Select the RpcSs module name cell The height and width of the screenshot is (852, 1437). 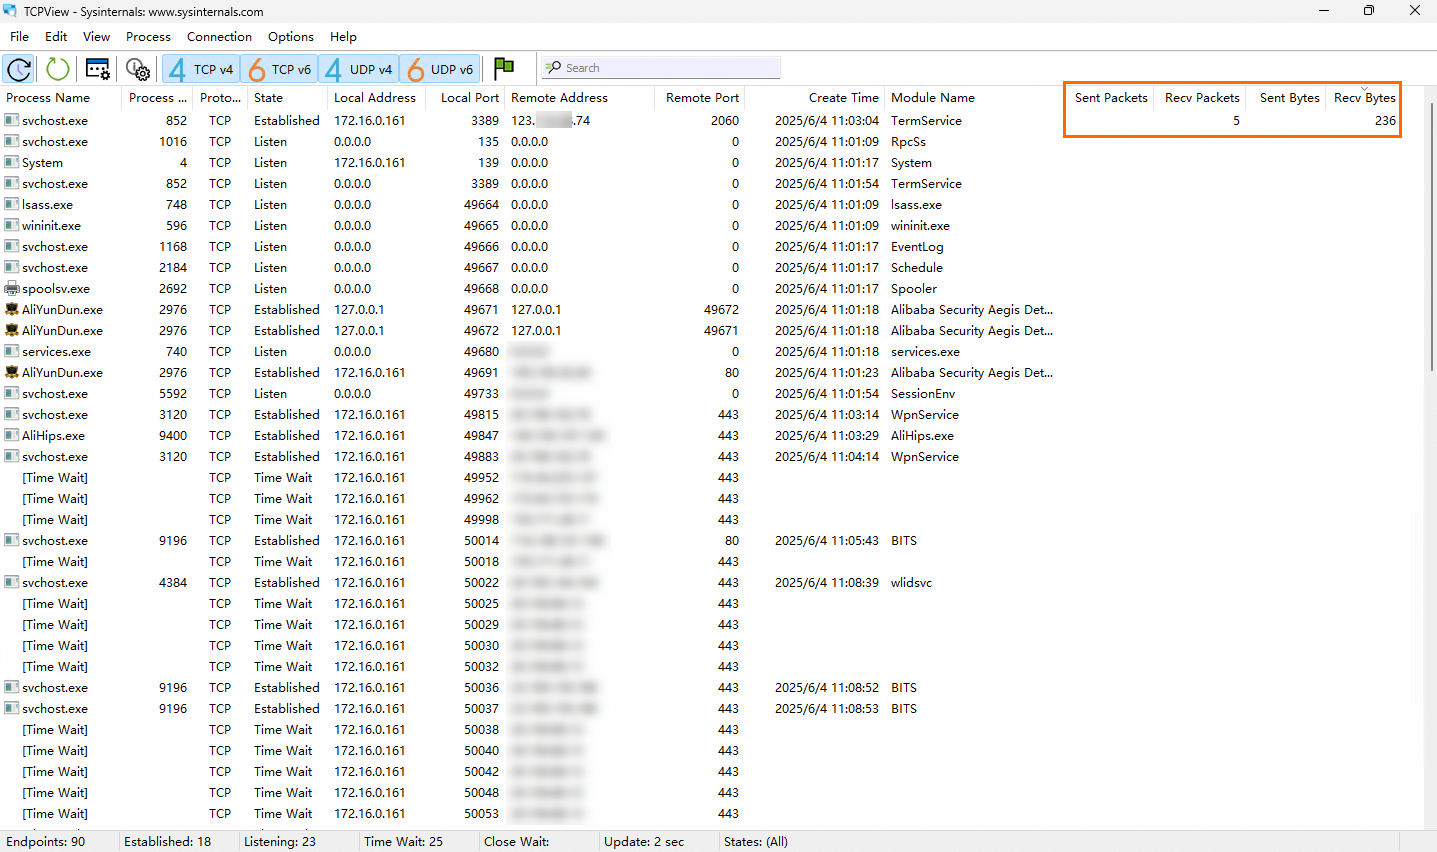[x=908, y=142]
